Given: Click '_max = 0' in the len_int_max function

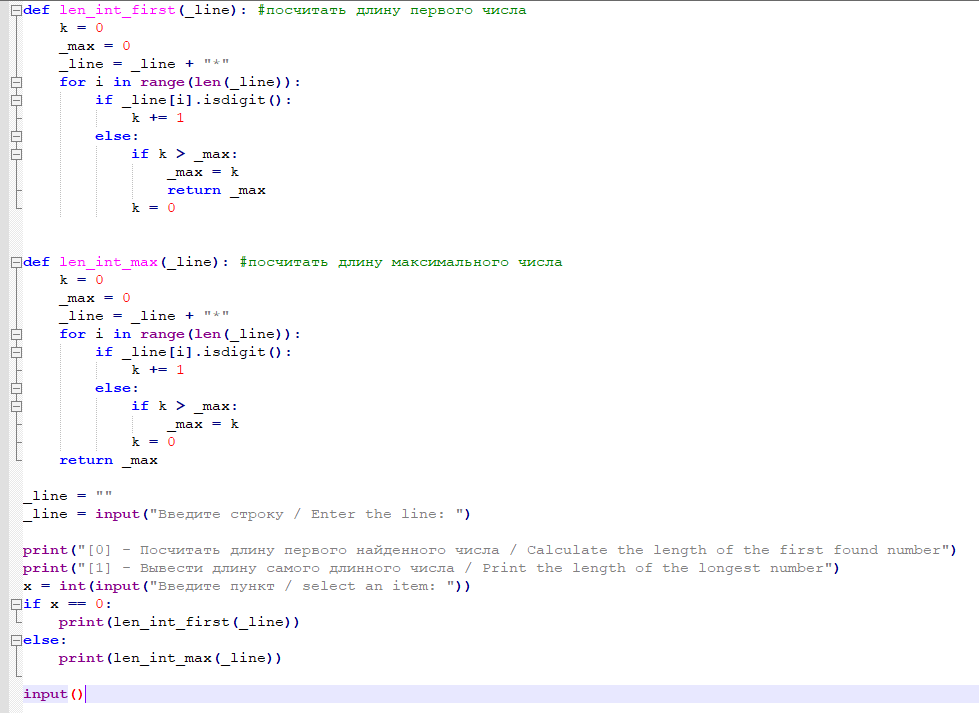Looking at the screenshot, I should [95, 298].
